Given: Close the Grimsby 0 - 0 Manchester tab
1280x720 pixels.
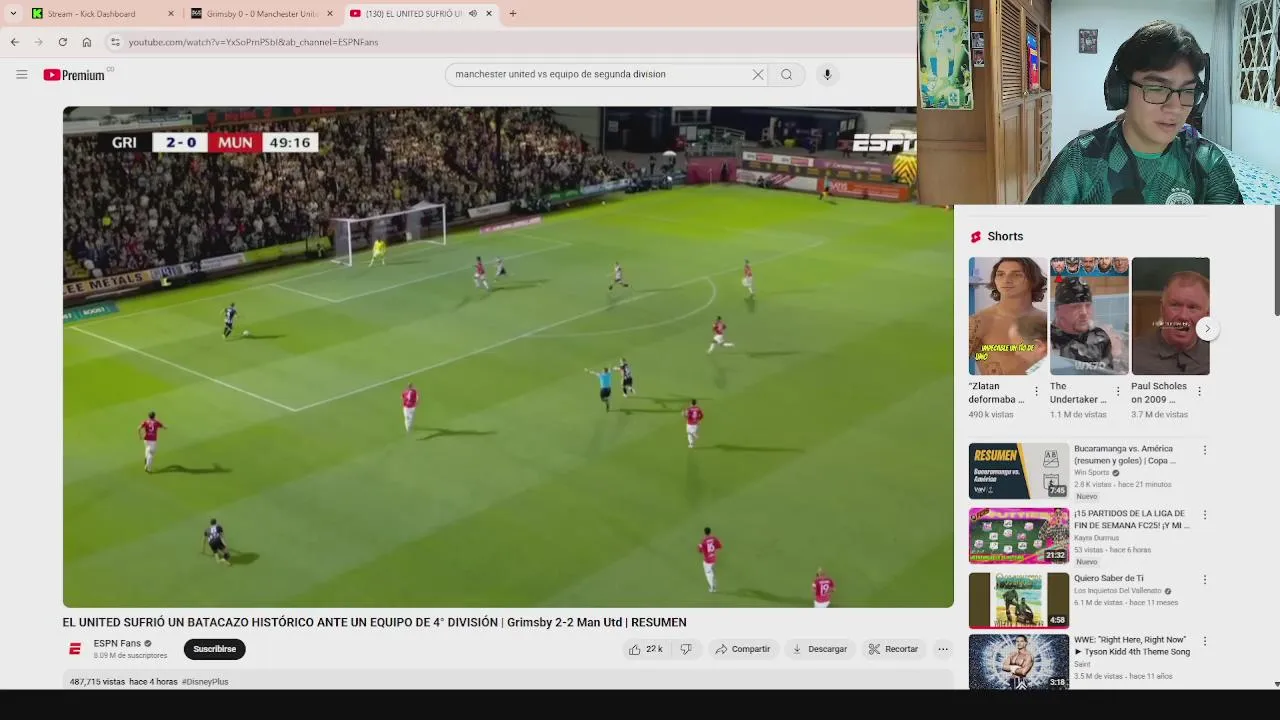Looking at the screenshot, I should click(329, 14).
